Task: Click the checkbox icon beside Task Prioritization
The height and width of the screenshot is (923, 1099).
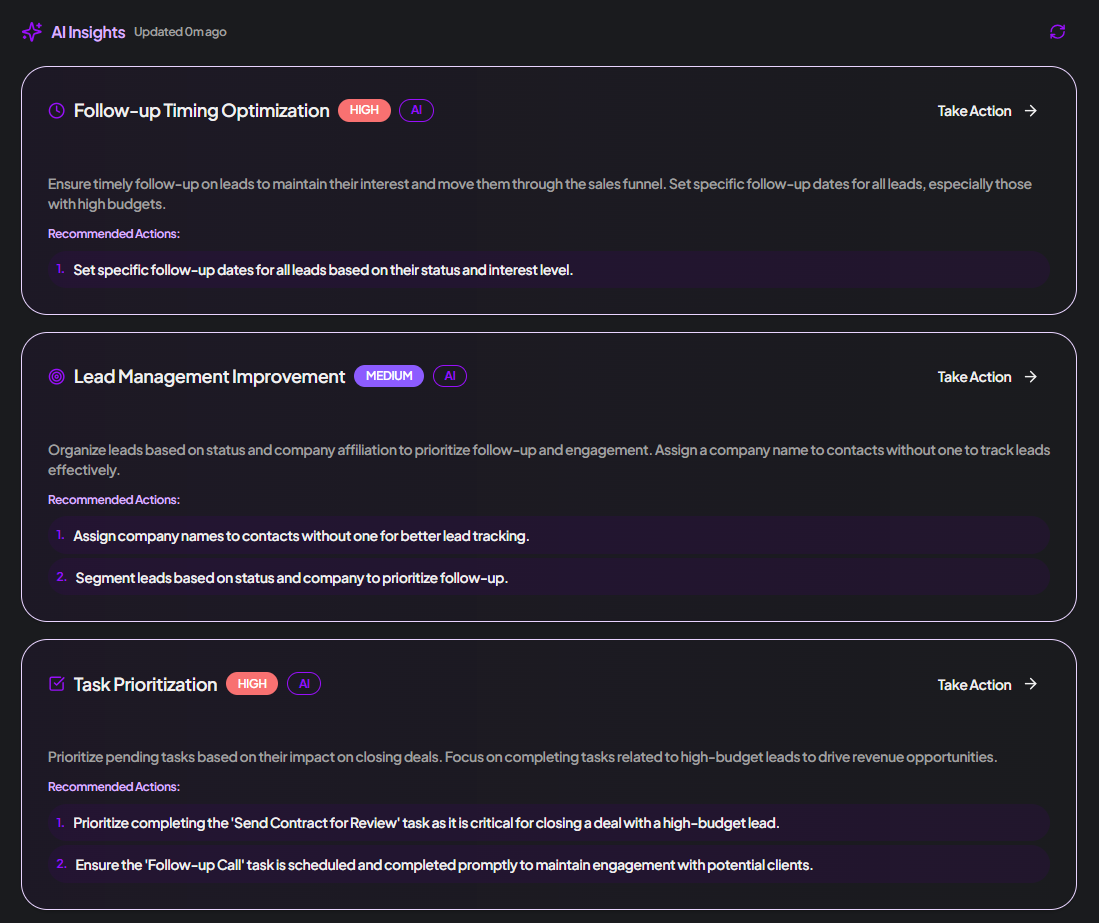Action: [57, 684]
